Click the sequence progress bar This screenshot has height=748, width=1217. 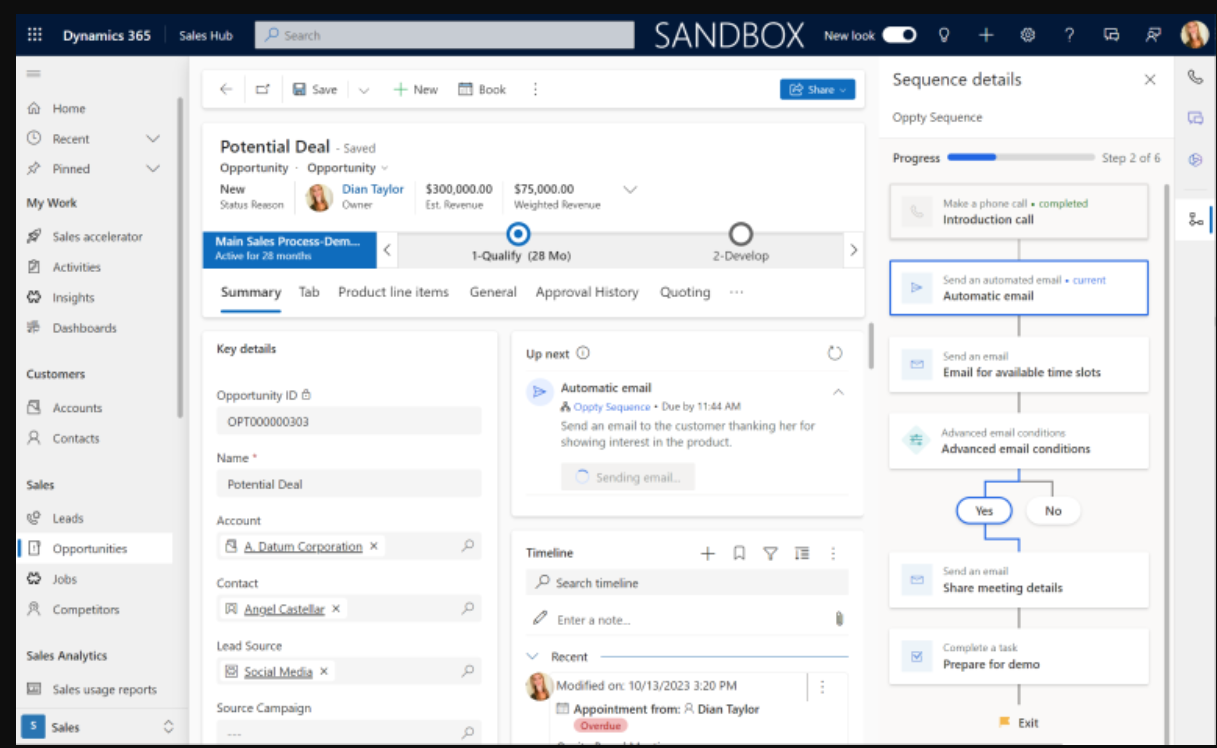[x=1019, y=158]
